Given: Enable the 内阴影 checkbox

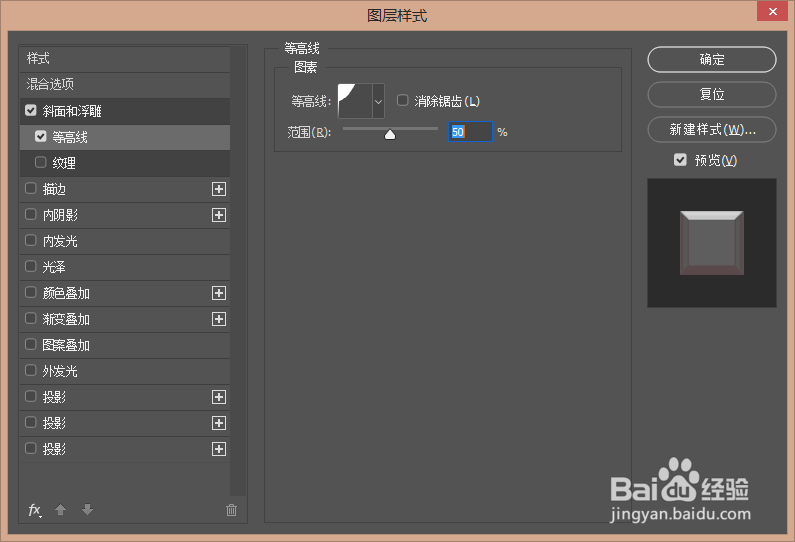Looking at the screenshot, I should tap(31, 214).
